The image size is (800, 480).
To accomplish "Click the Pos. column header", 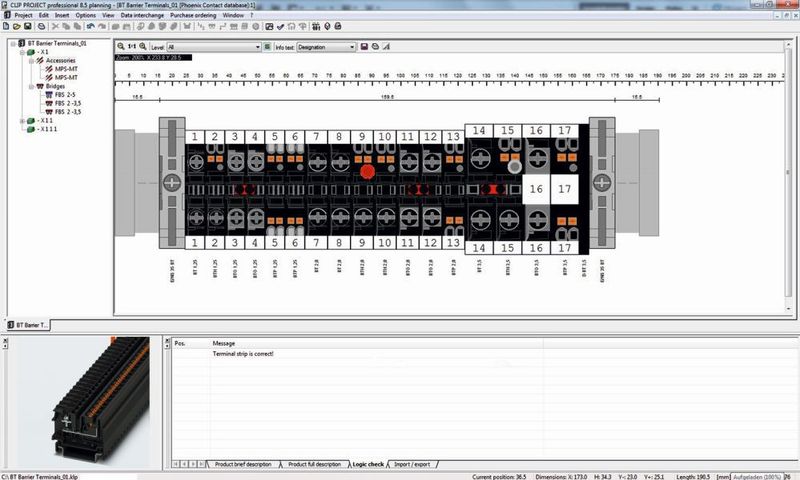I will pos(180,343).
